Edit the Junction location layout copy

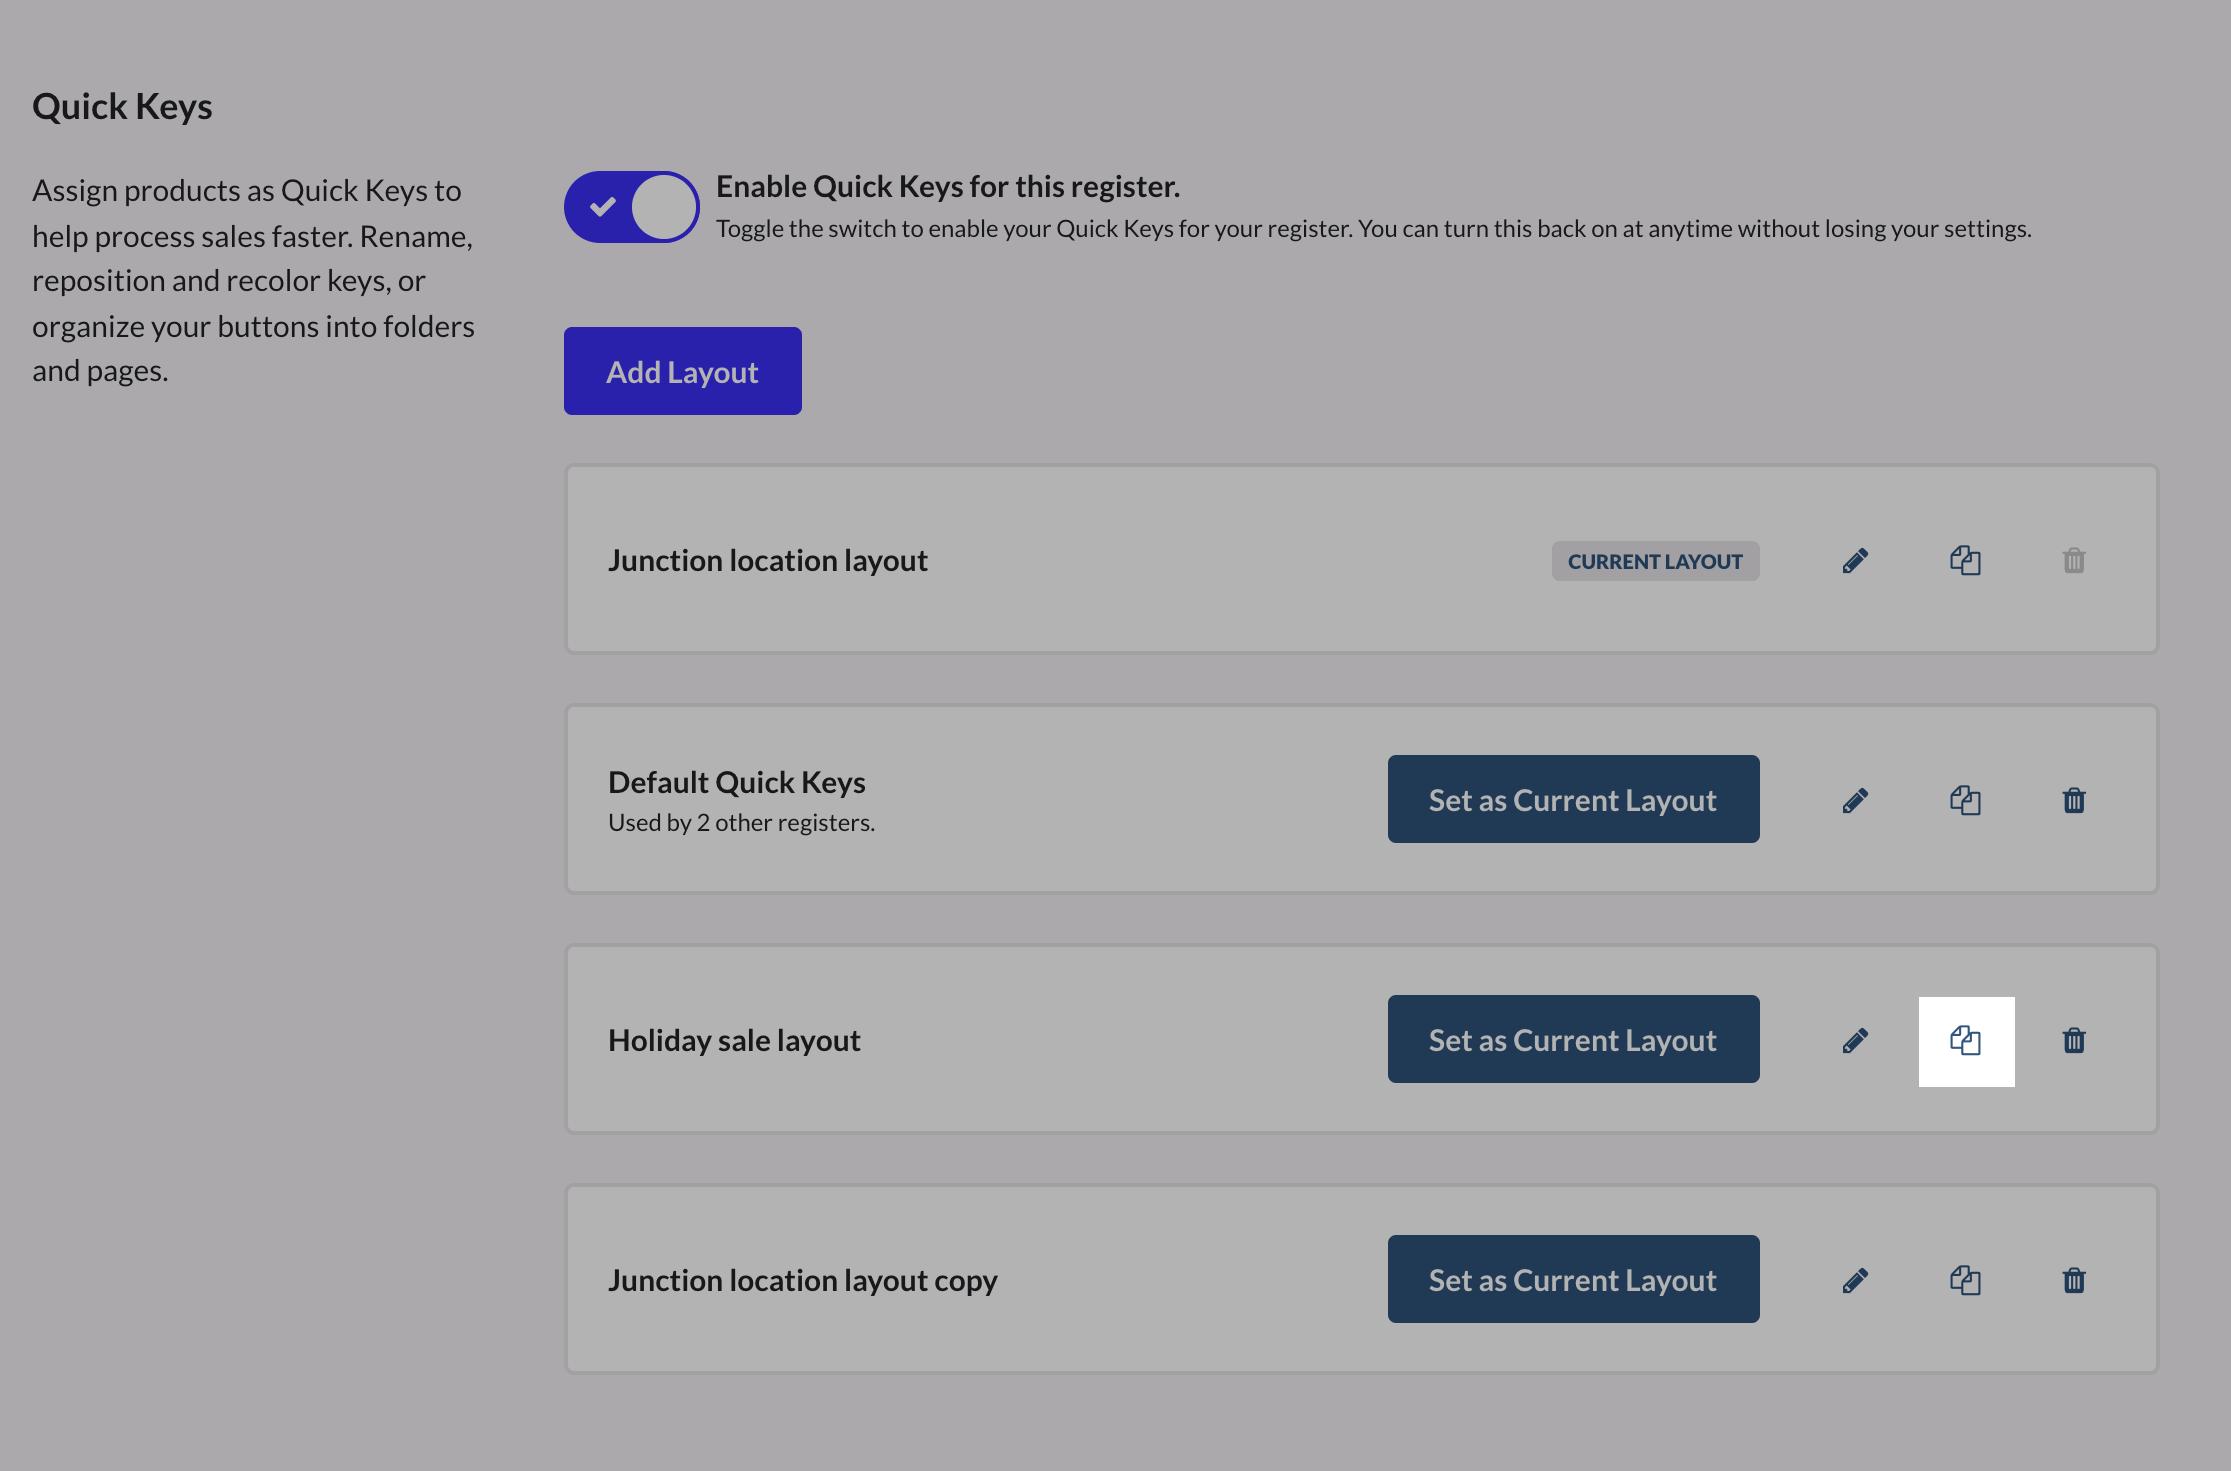[1855, 1281]
